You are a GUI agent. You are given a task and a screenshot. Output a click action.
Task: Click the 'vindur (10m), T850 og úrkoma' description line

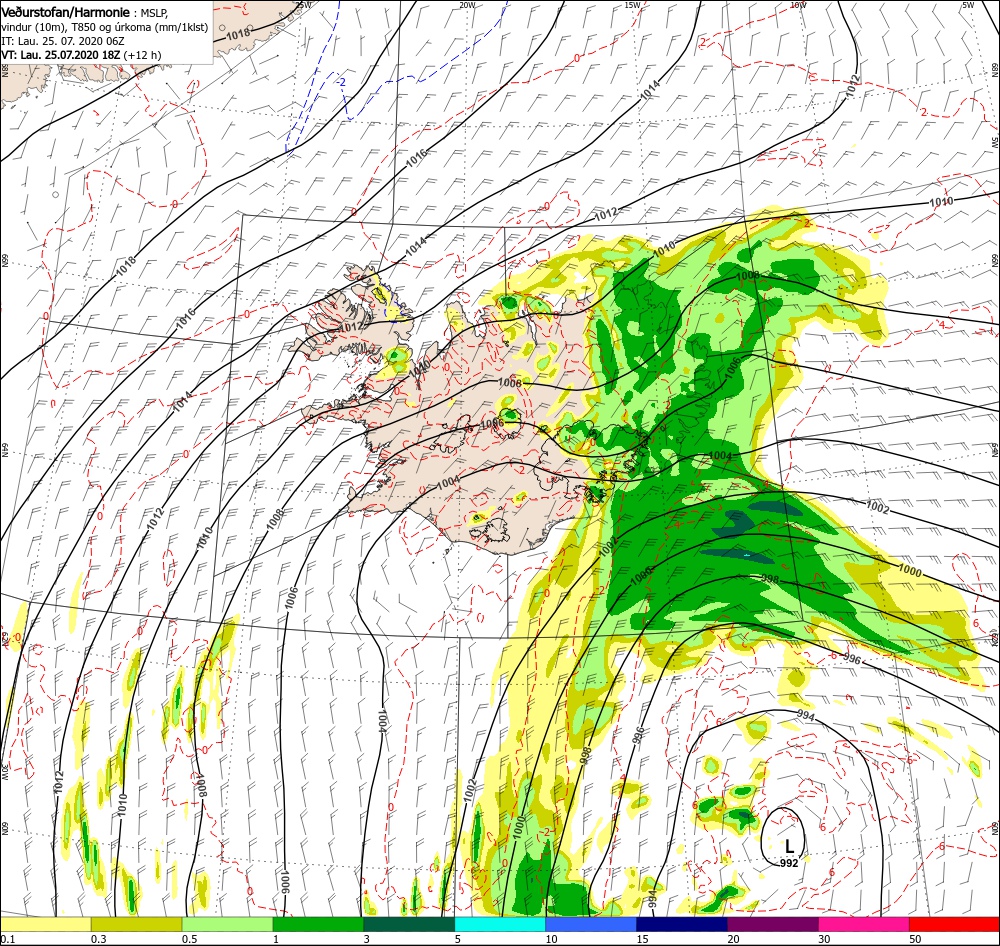105,27
